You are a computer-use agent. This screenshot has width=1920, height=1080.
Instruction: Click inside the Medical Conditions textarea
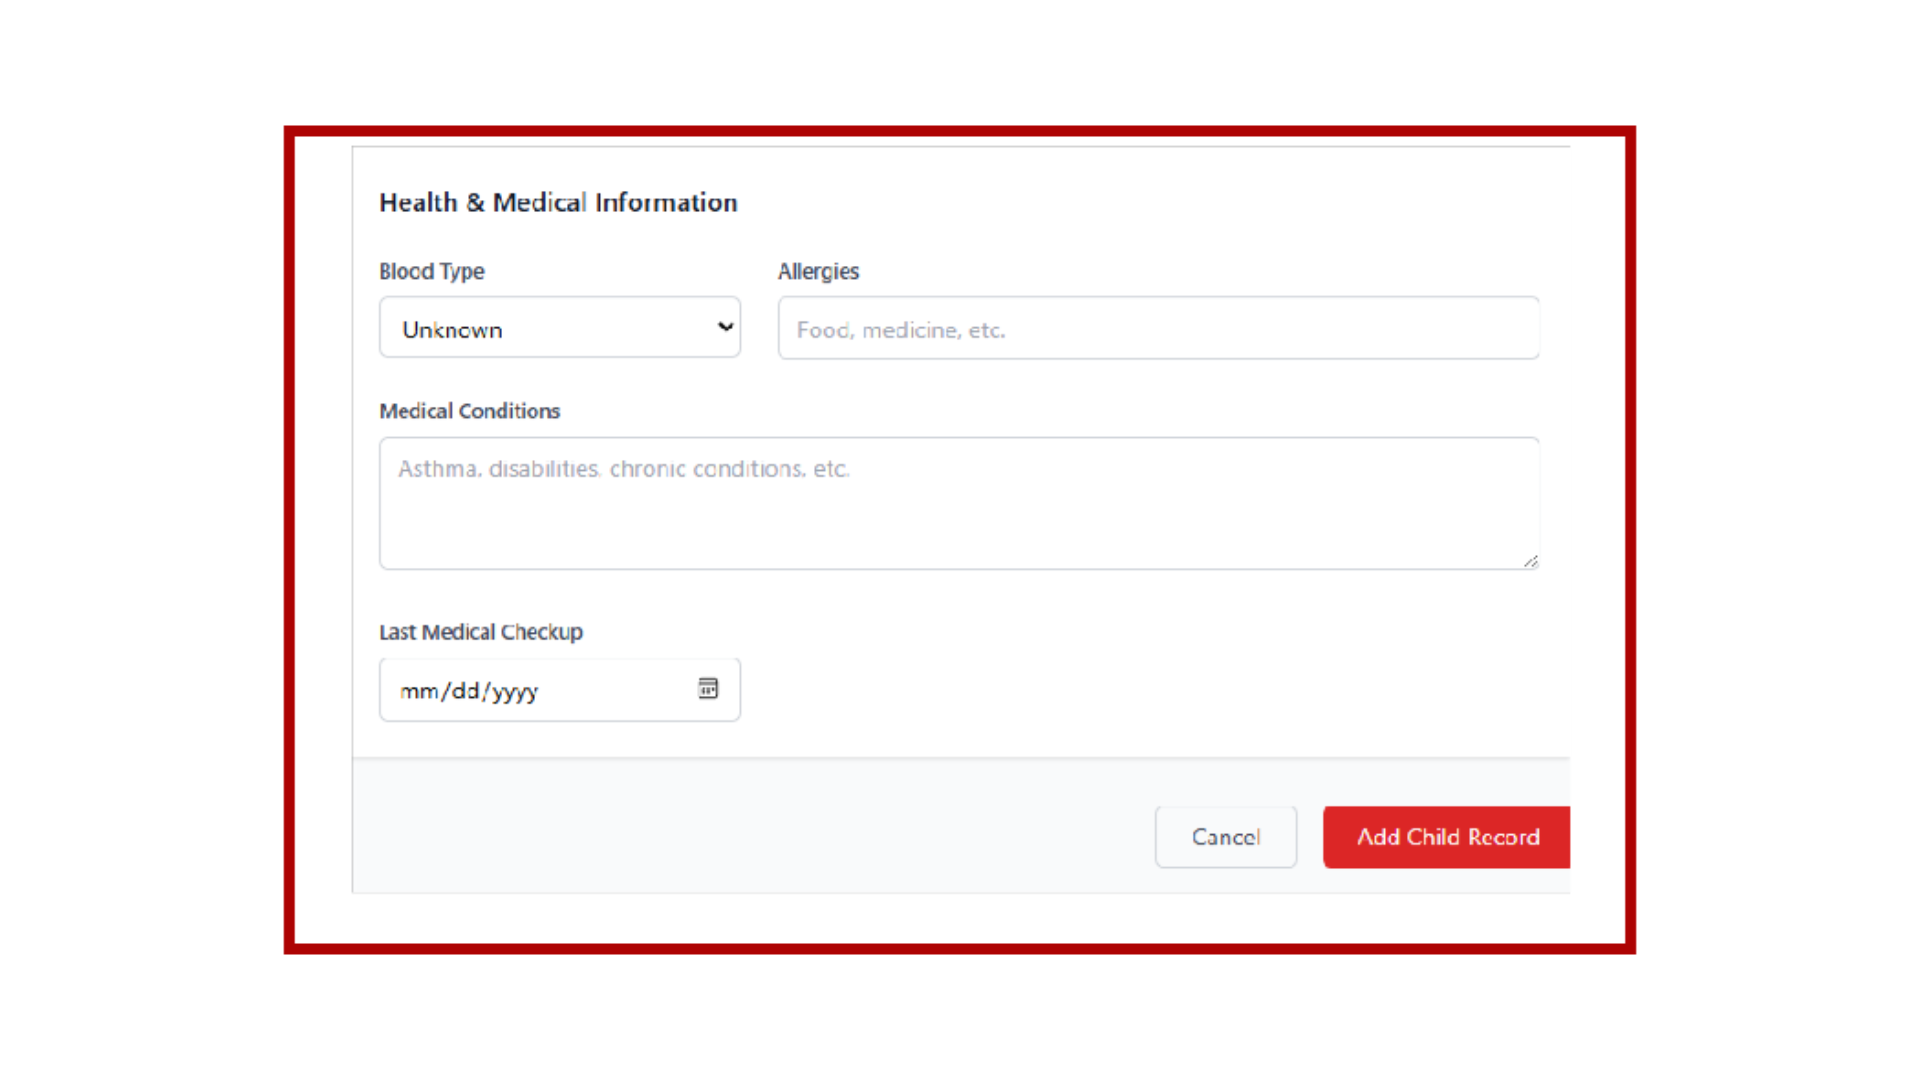coord(958,500)
